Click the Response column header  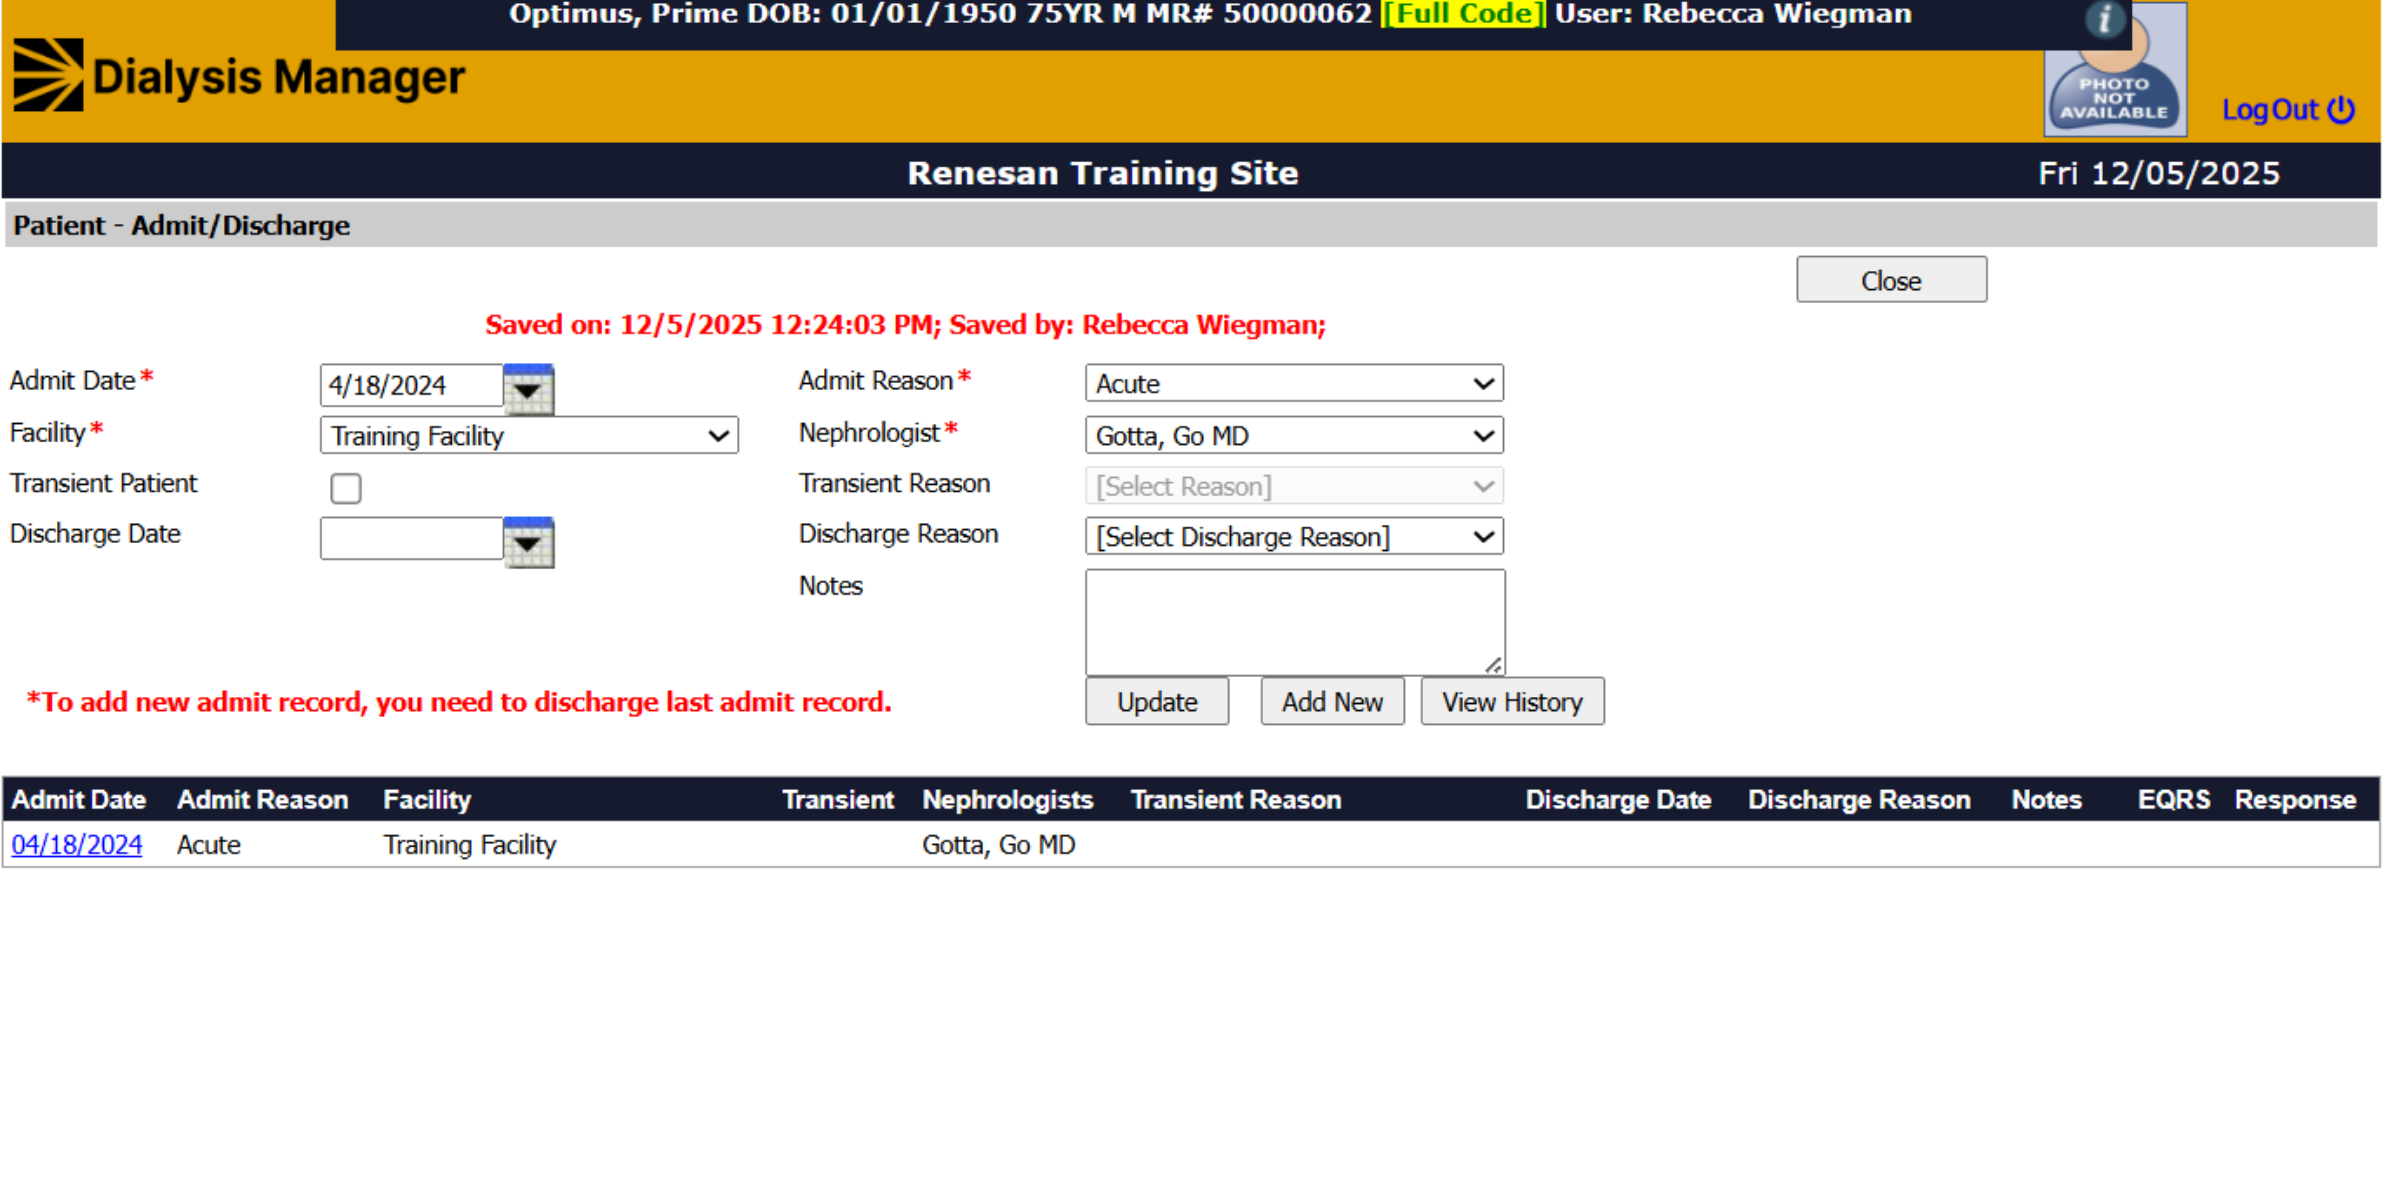click(2295, 800)
